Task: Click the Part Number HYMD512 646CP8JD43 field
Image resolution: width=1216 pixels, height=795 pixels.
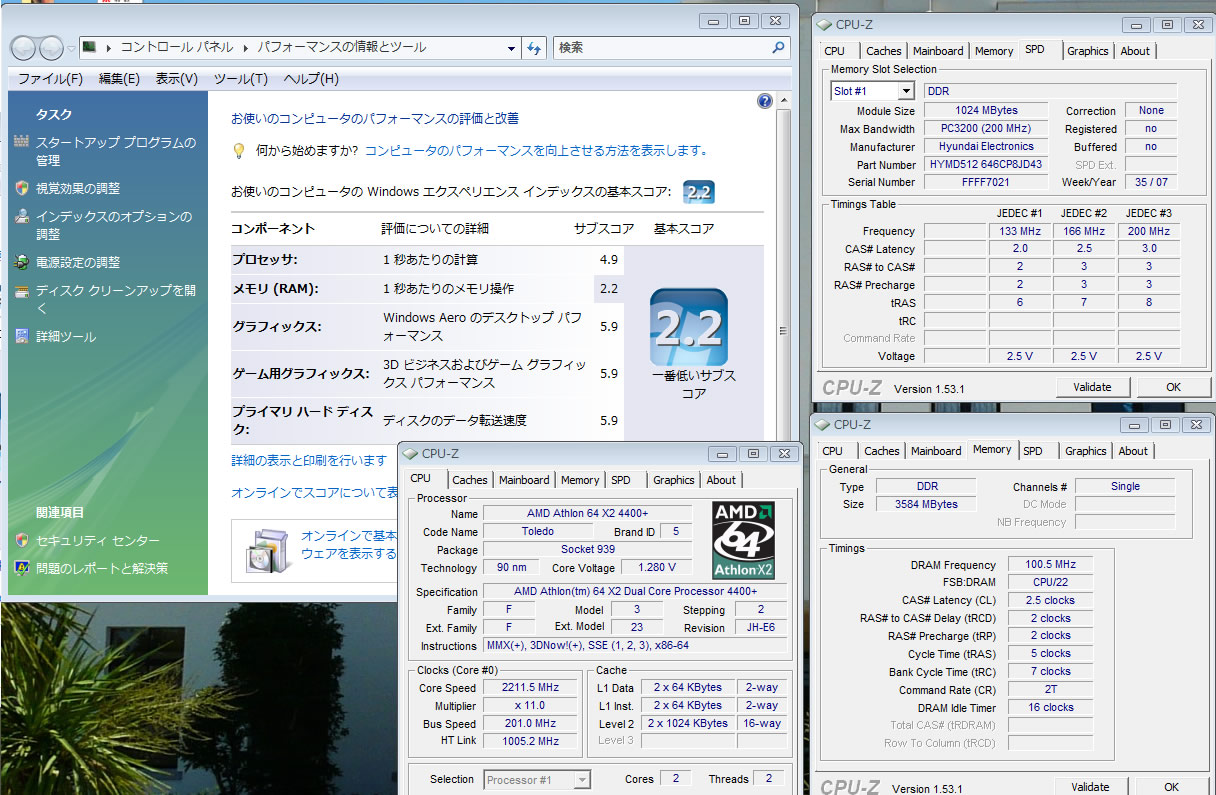Action: coord(986,165)
